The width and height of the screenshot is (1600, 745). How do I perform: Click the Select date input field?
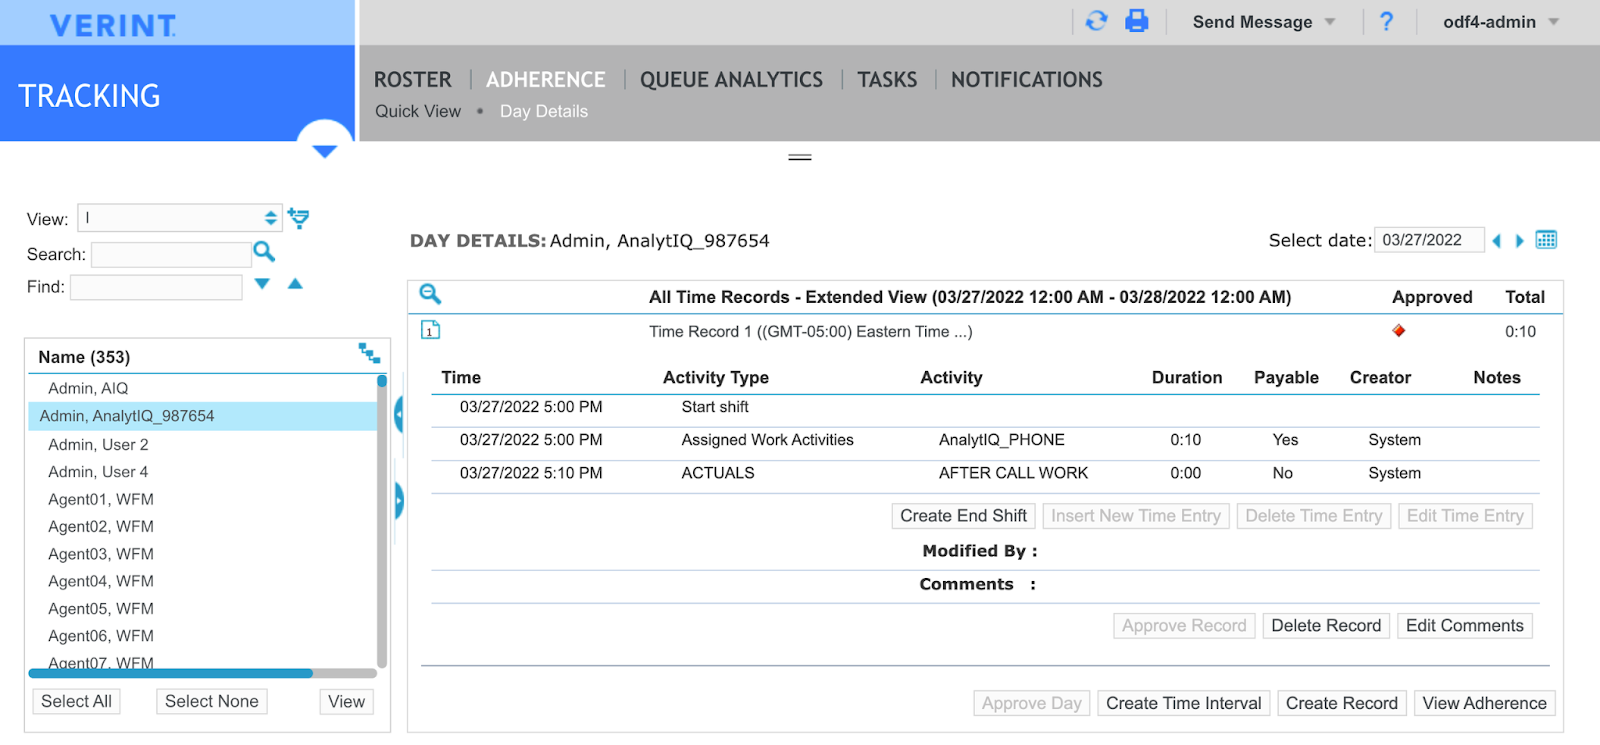tap(1429, 240)
